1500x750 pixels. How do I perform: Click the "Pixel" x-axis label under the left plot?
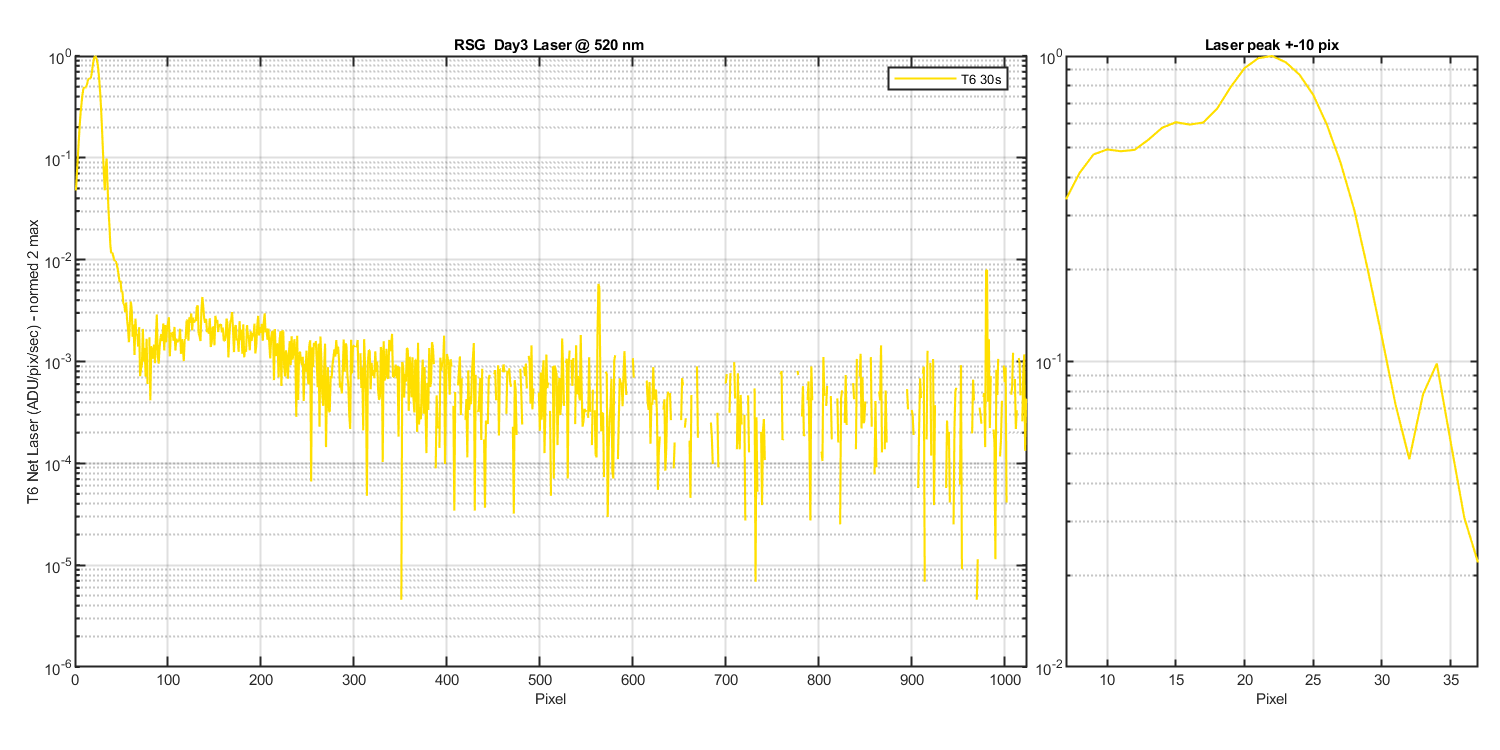click(549, 699)
